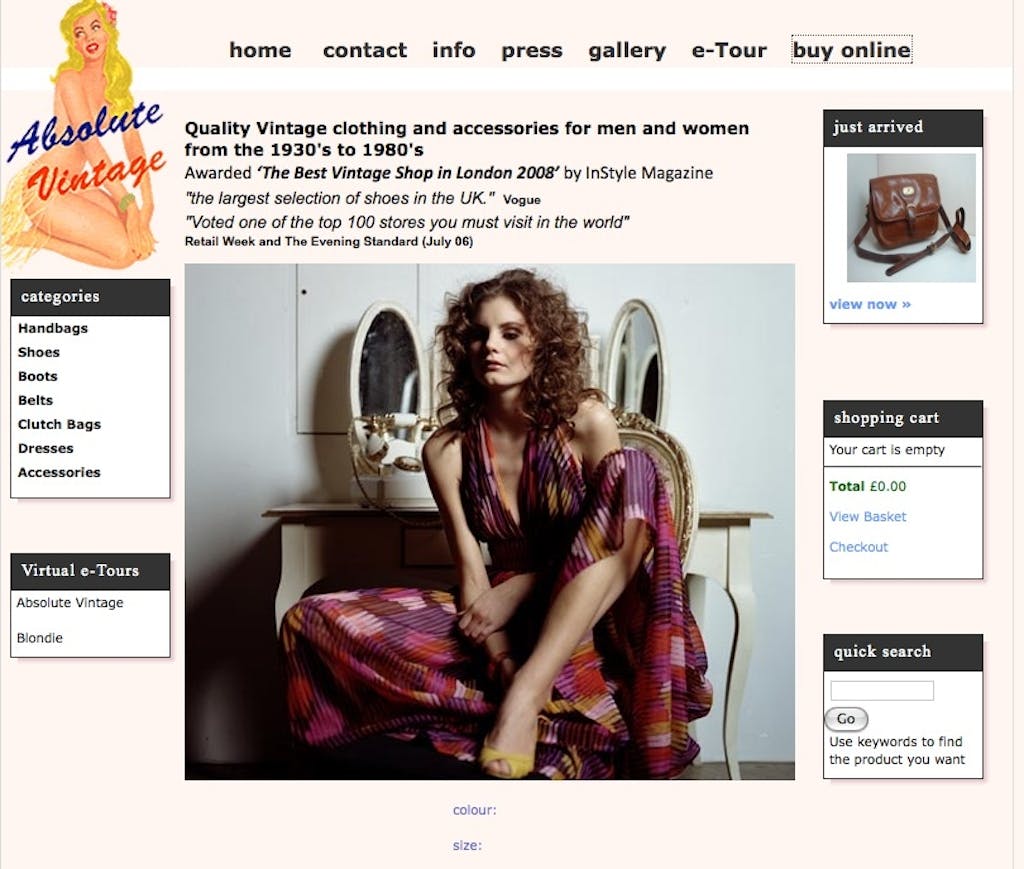The height and width of the screenshot is (869, 1024).
Task: Open the Accessories category
Action: 59,473
